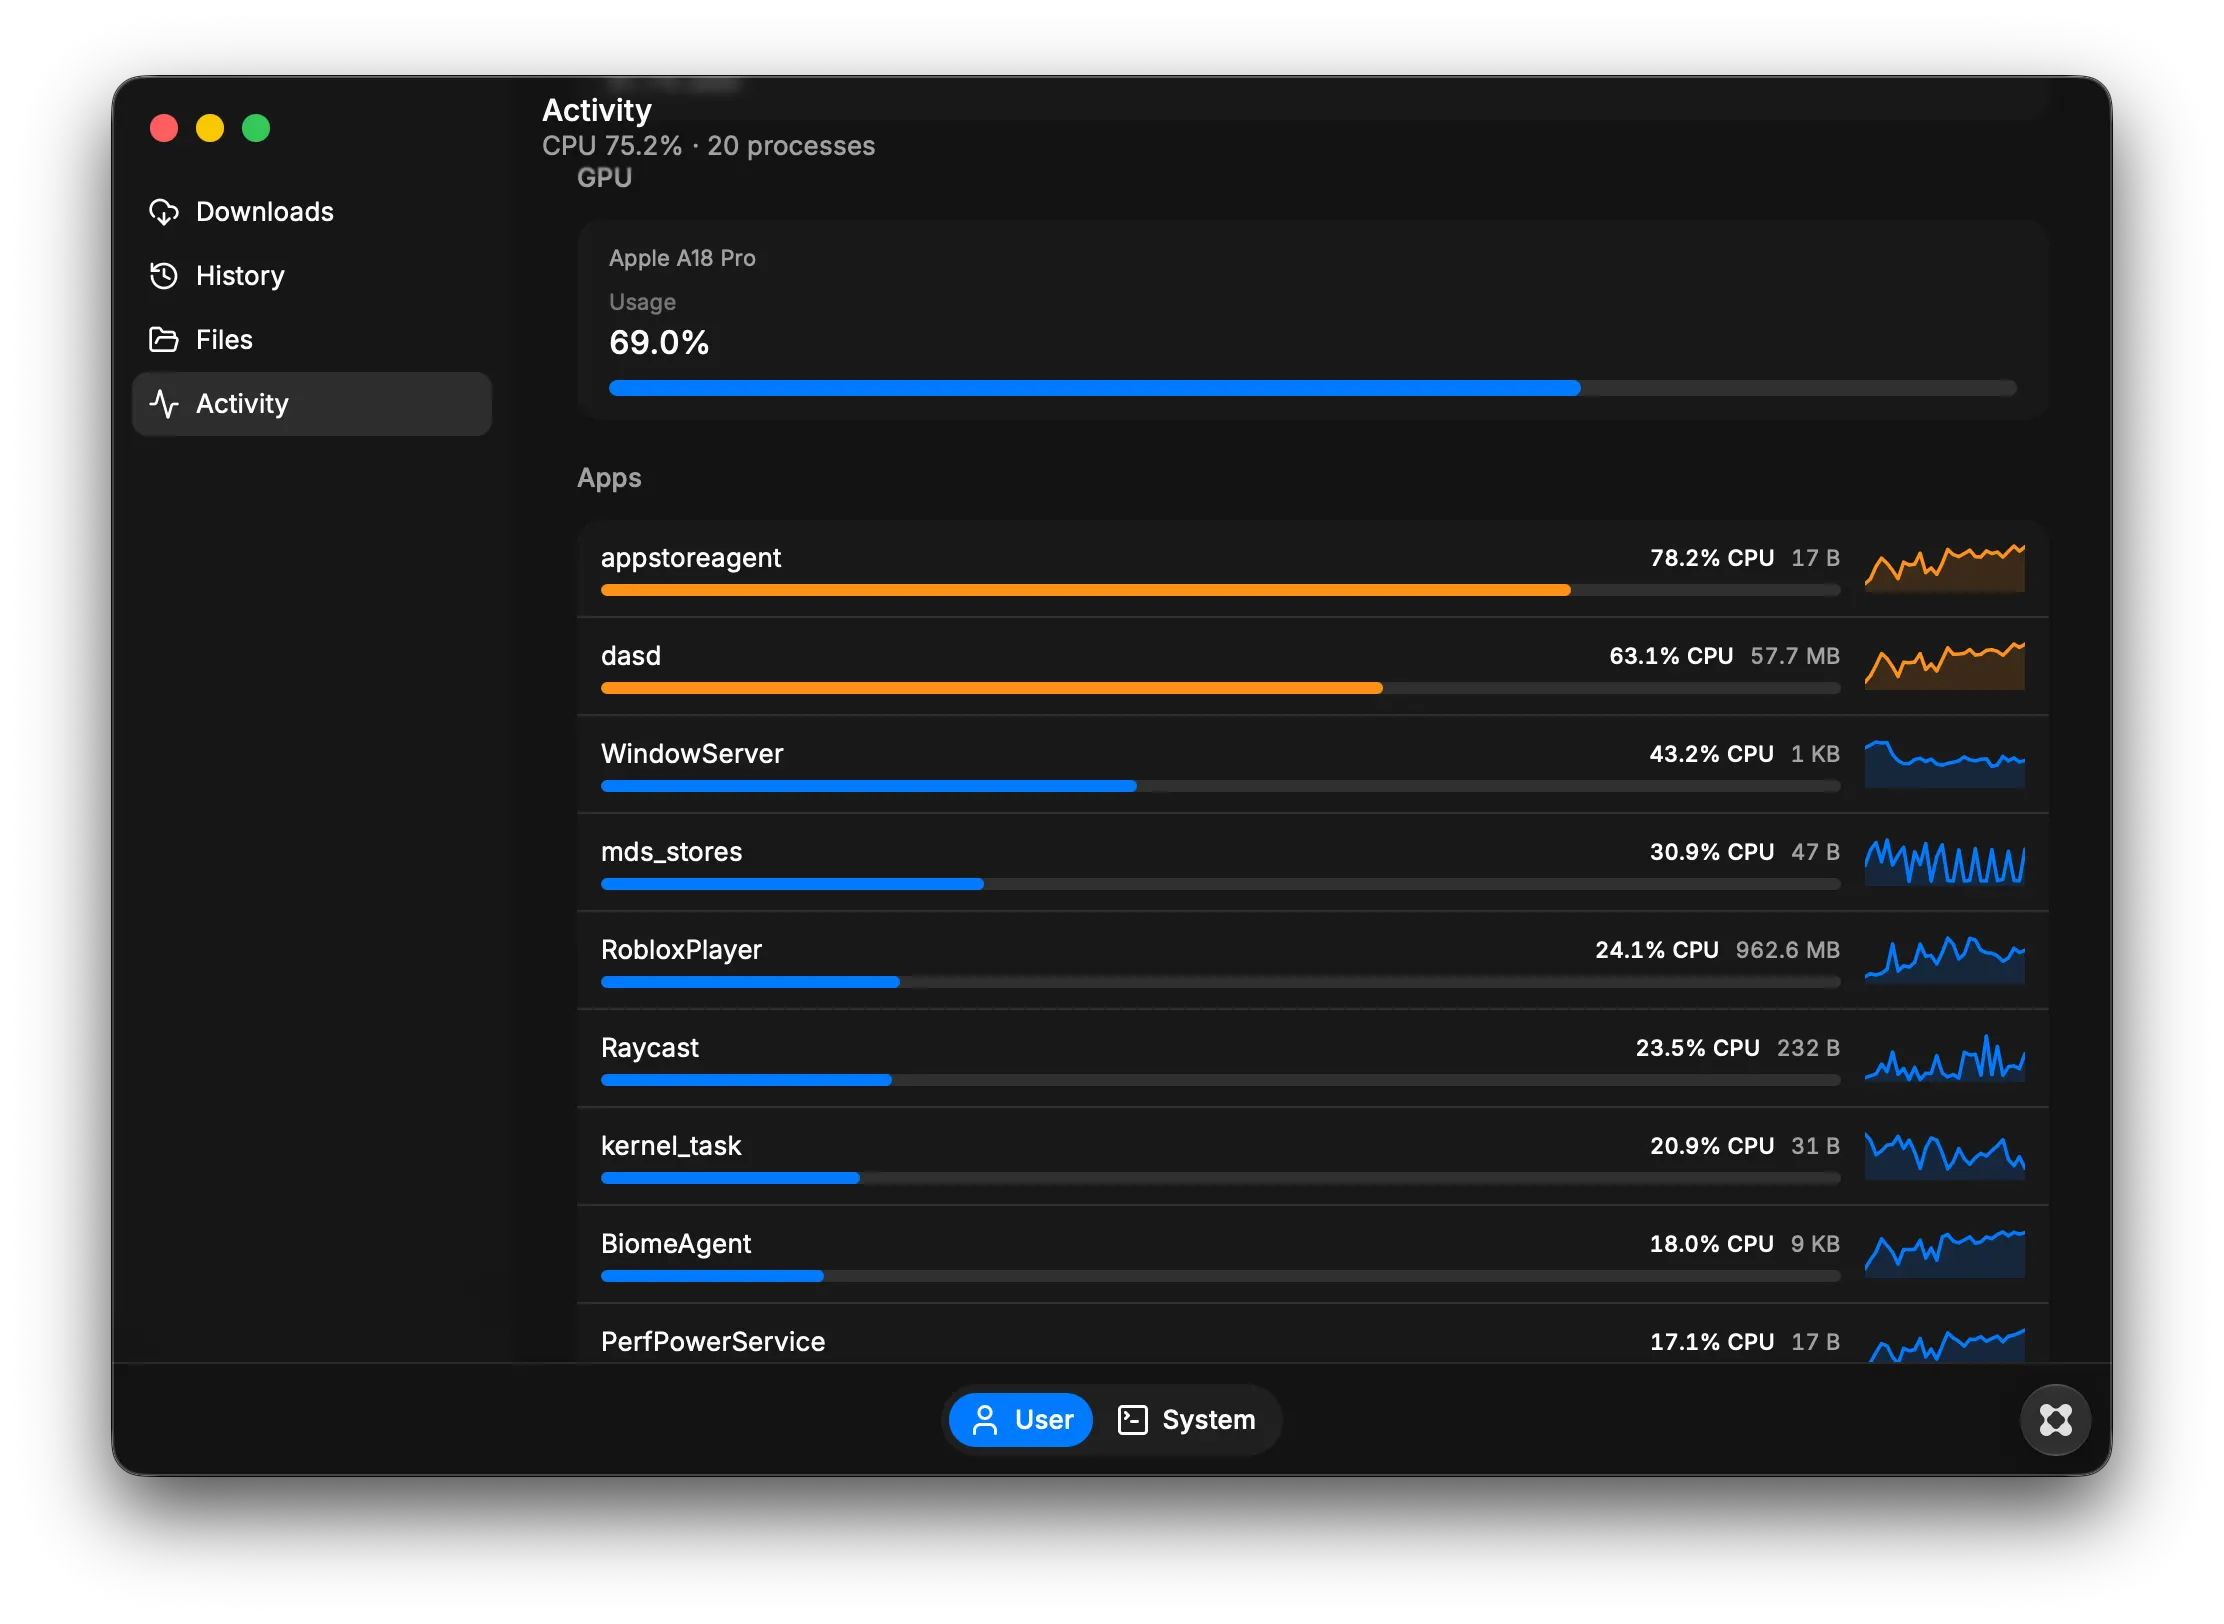Viewport: 2224px width, 1624px height.
Task: Switch to the User tab
Action: coord(1021,1420)
